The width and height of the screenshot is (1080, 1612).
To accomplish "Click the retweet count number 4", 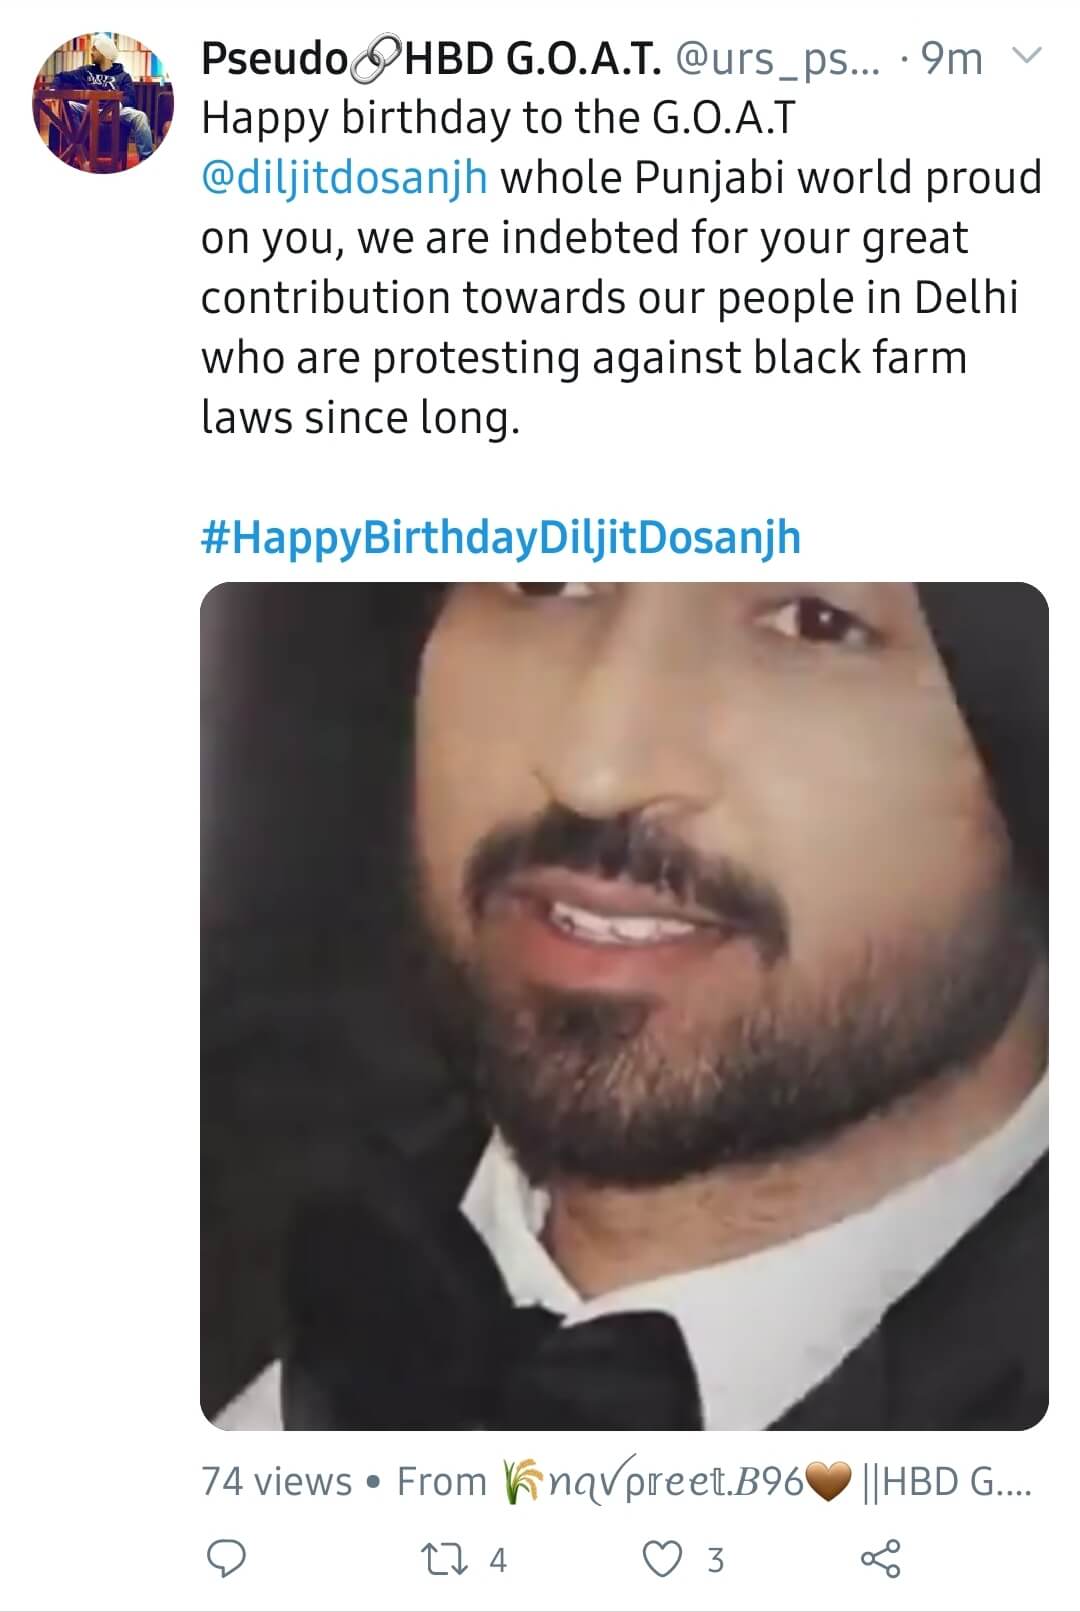I will 498,1559.
